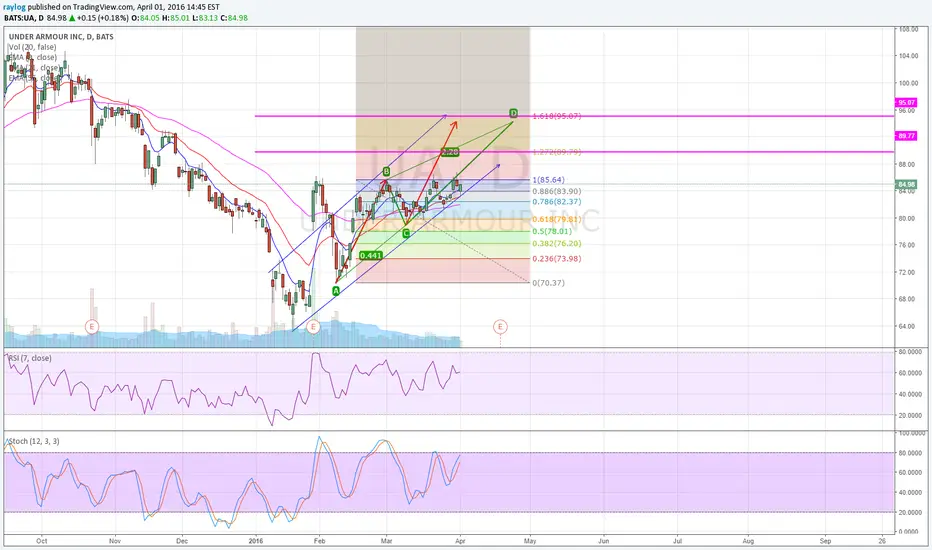932x550 pixels.
Task: Click the H:85.01 high value
Action: [175, 18]
